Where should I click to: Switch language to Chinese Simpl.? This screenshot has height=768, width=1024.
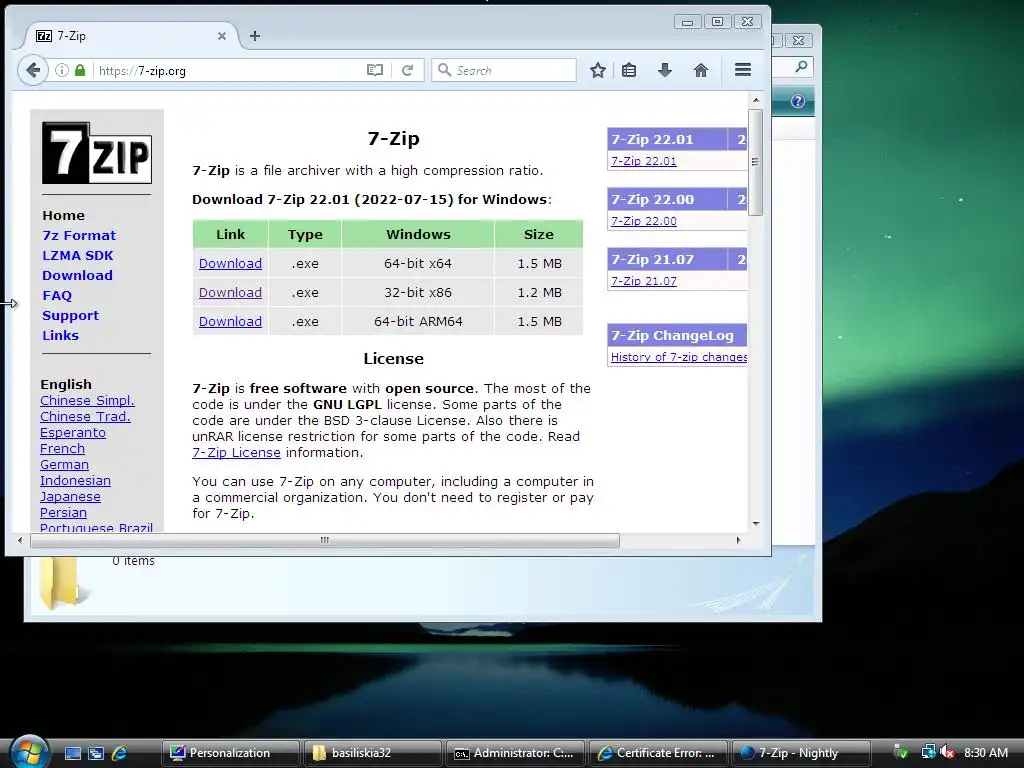[87, 400]
